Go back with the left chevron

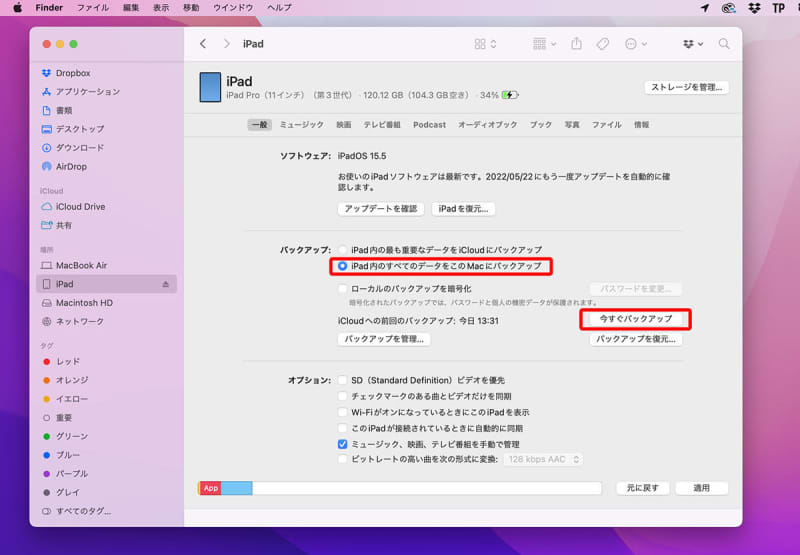[x=203, y=44]
